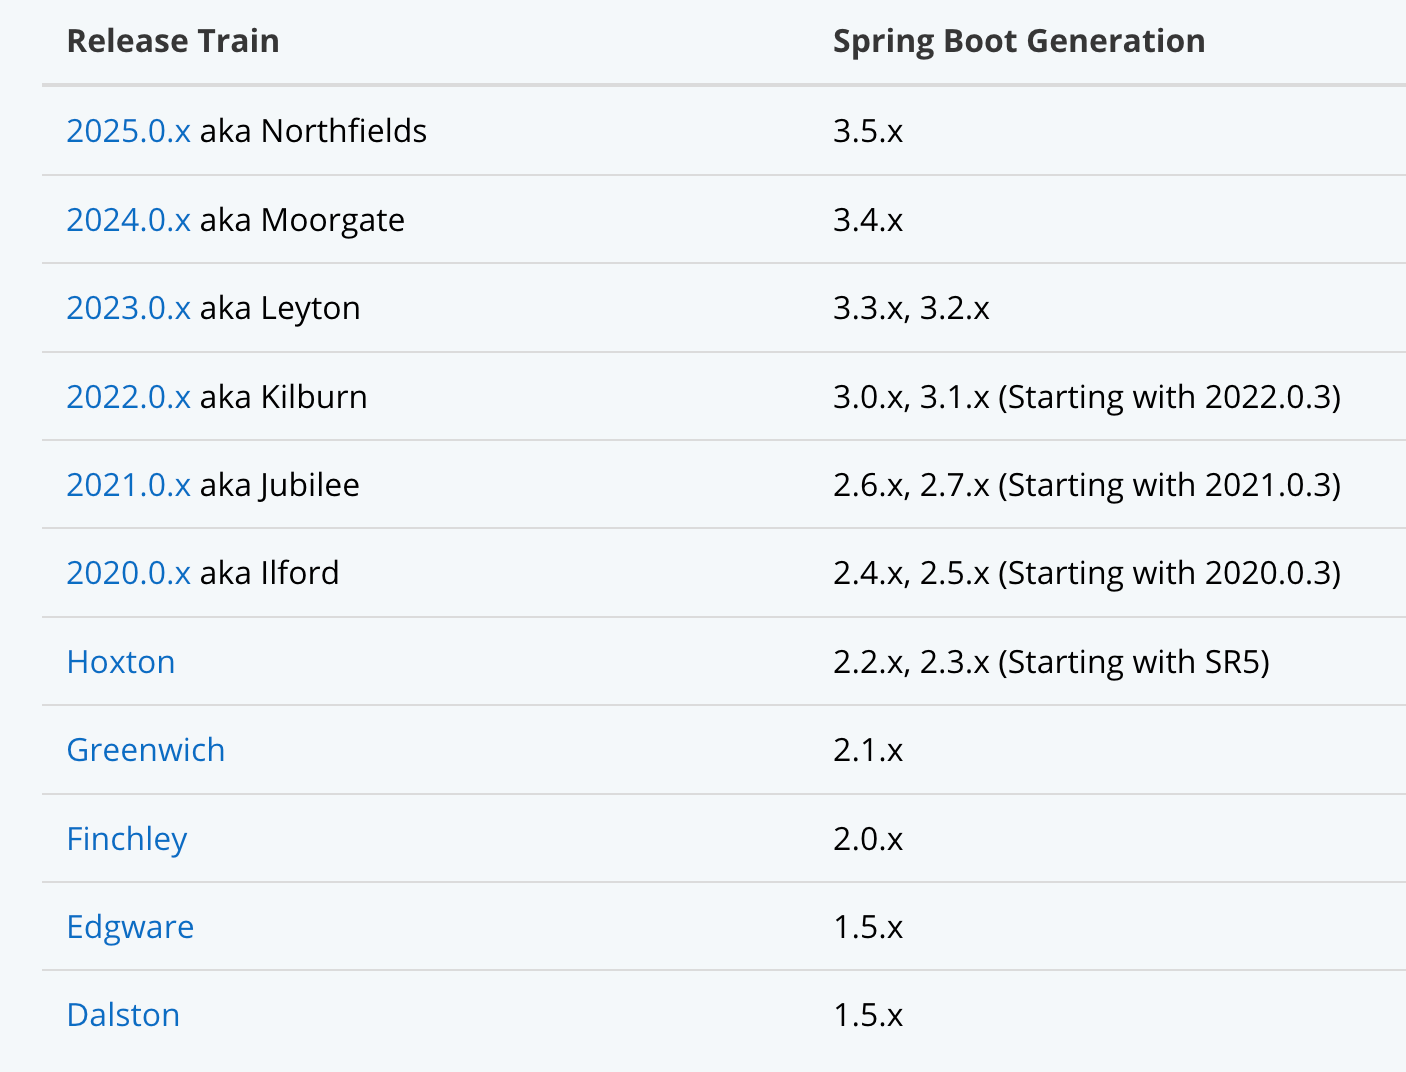Click the 'Starting with SR5' cell text

click(1134, 662)
